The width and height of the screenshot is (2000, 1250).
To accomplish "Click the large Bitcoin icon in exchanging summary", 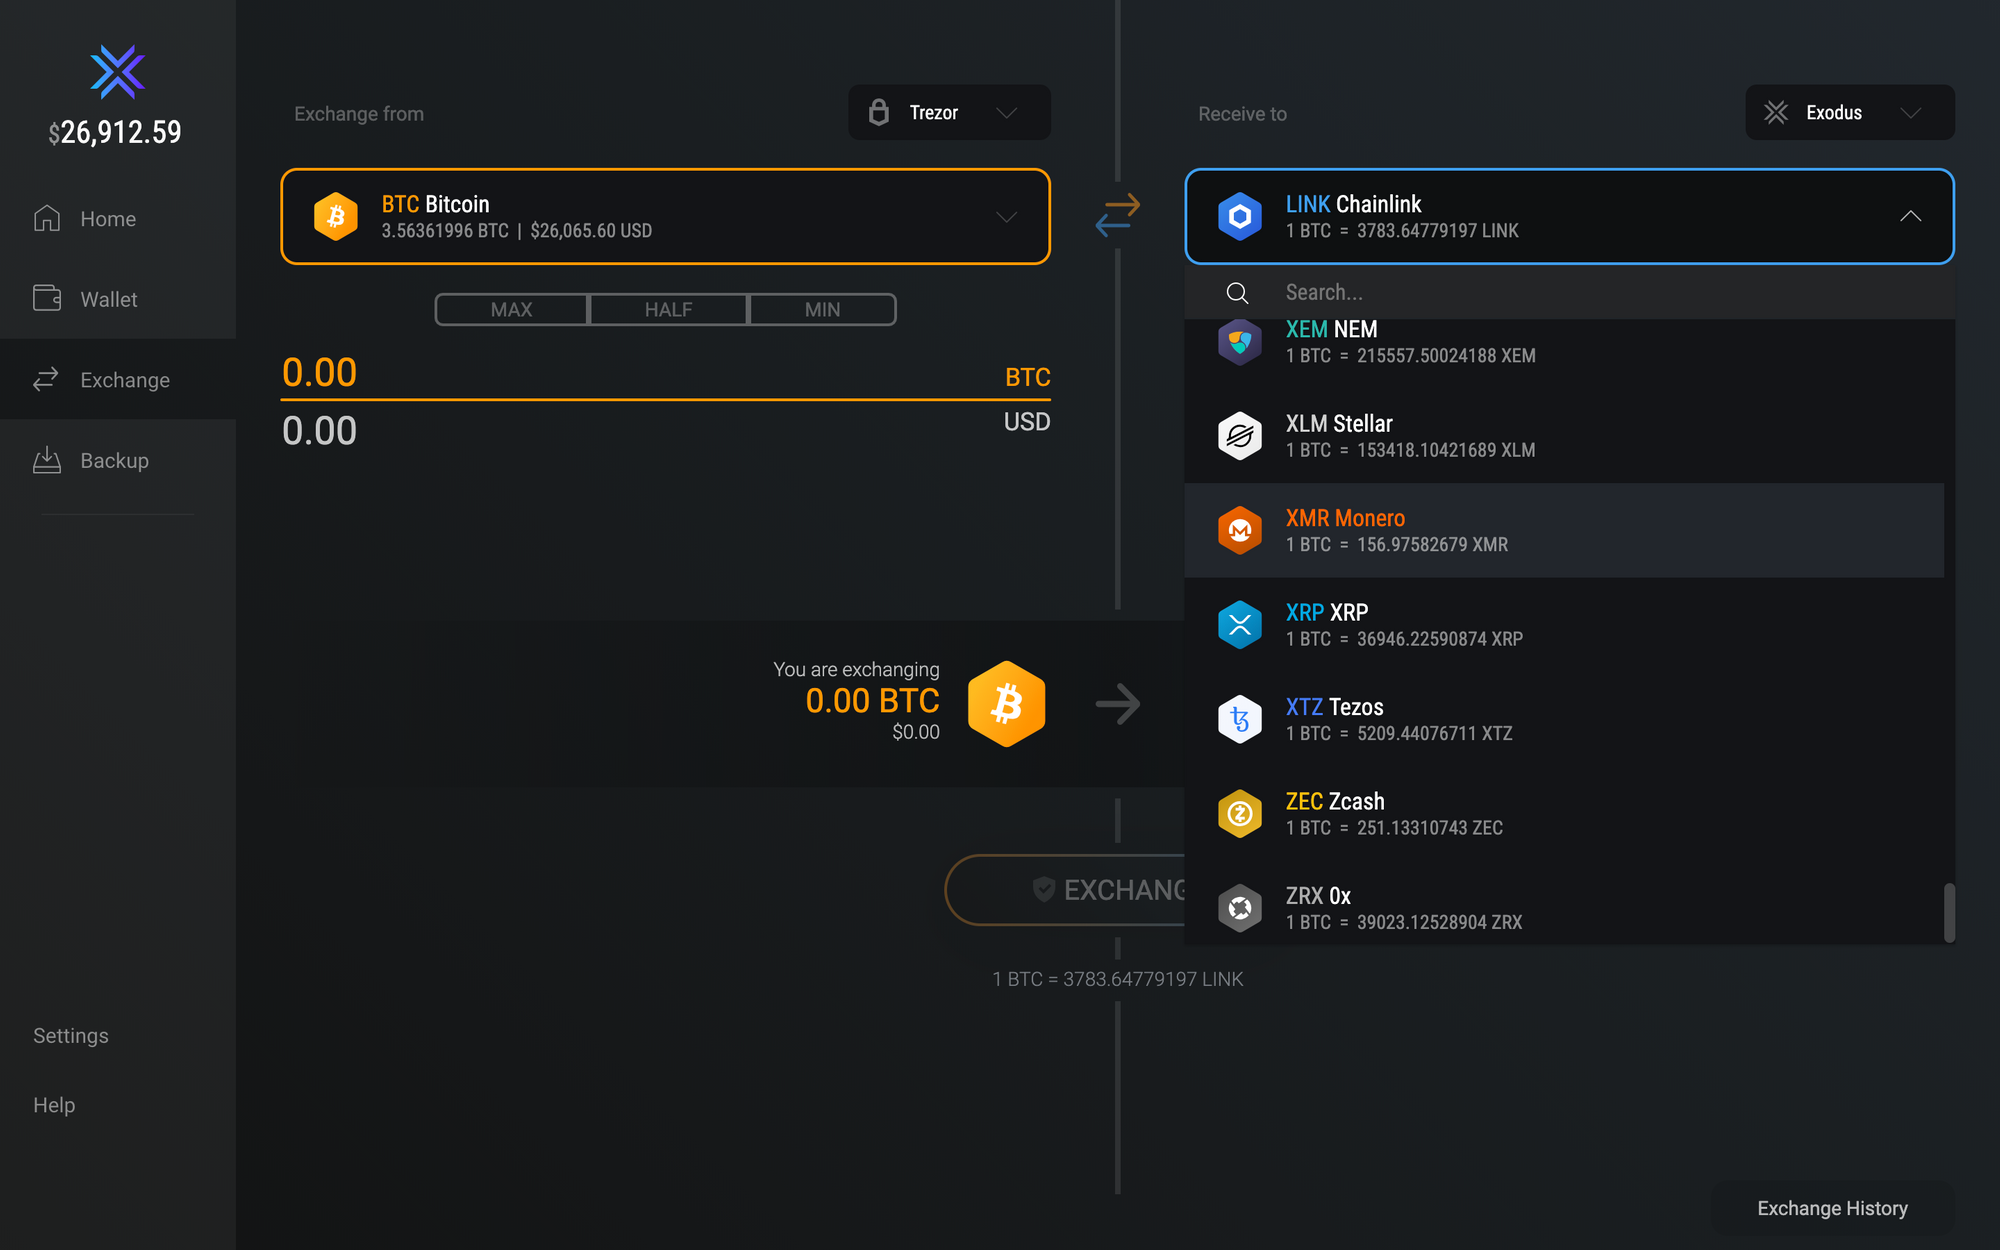I will click(x=1006, y=704).
